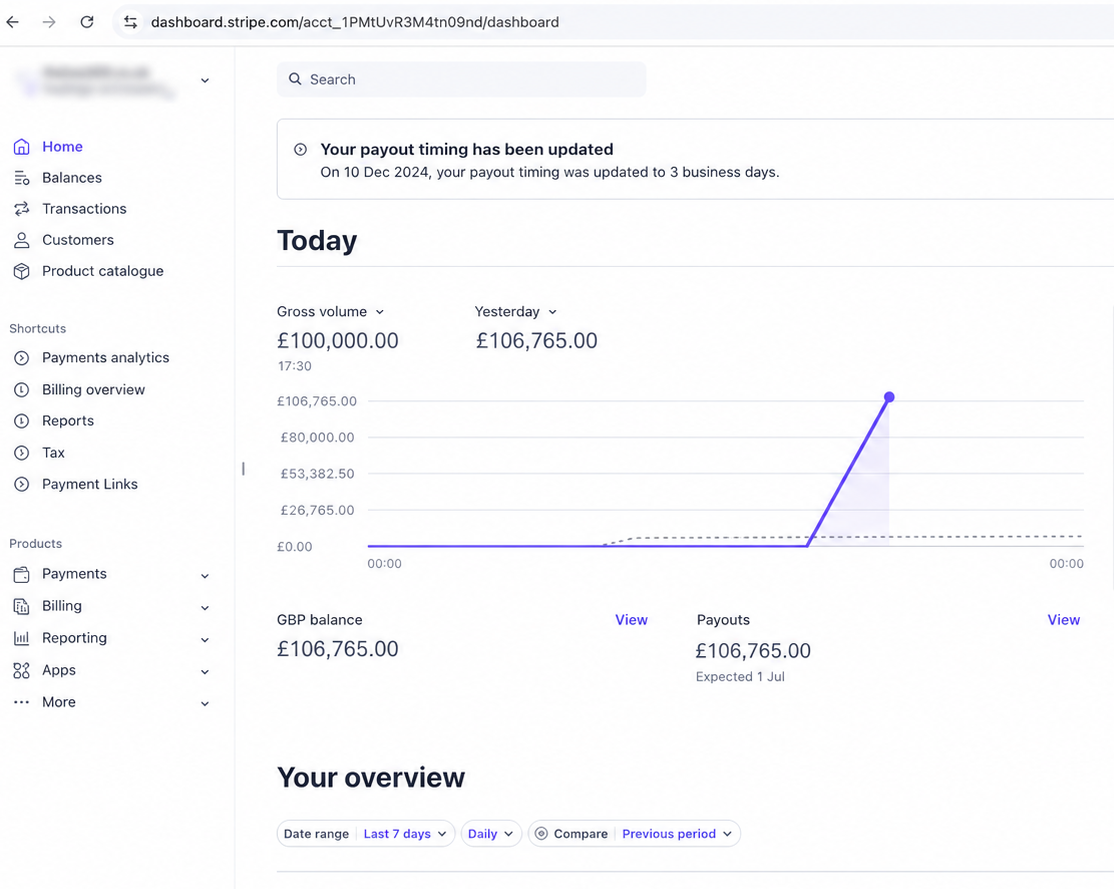The height and width of the screenshot is (889, 1114).
Task: Click the search magnifier icon
Action: (x=295, y=79)
